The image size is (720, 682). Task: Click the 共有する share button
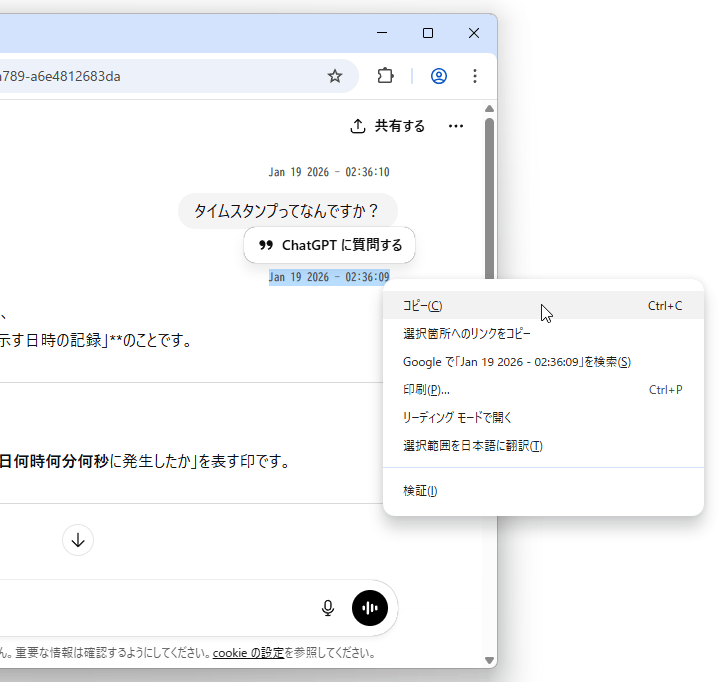(x=387, y=126)
